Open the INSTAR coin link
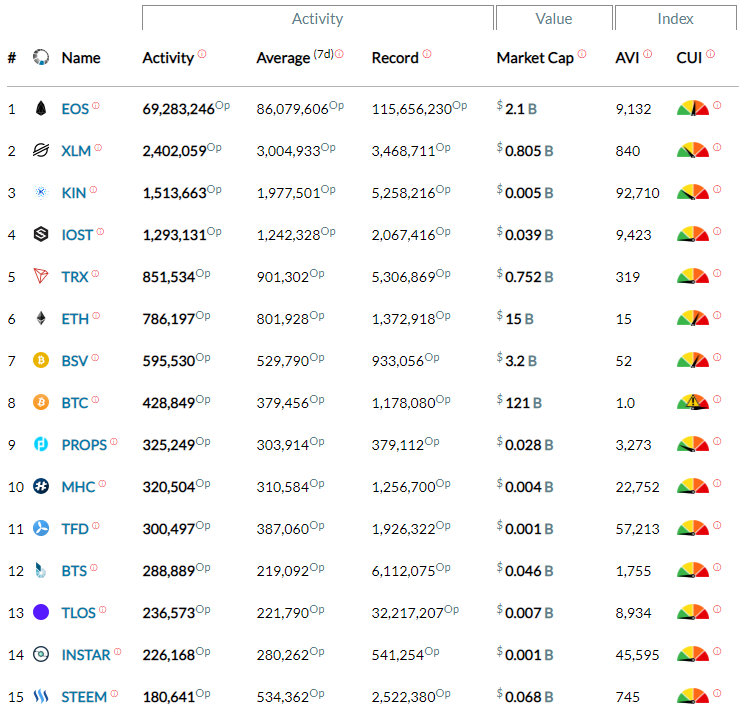This screenshot has height=719, width=745. tap(86, 655)
